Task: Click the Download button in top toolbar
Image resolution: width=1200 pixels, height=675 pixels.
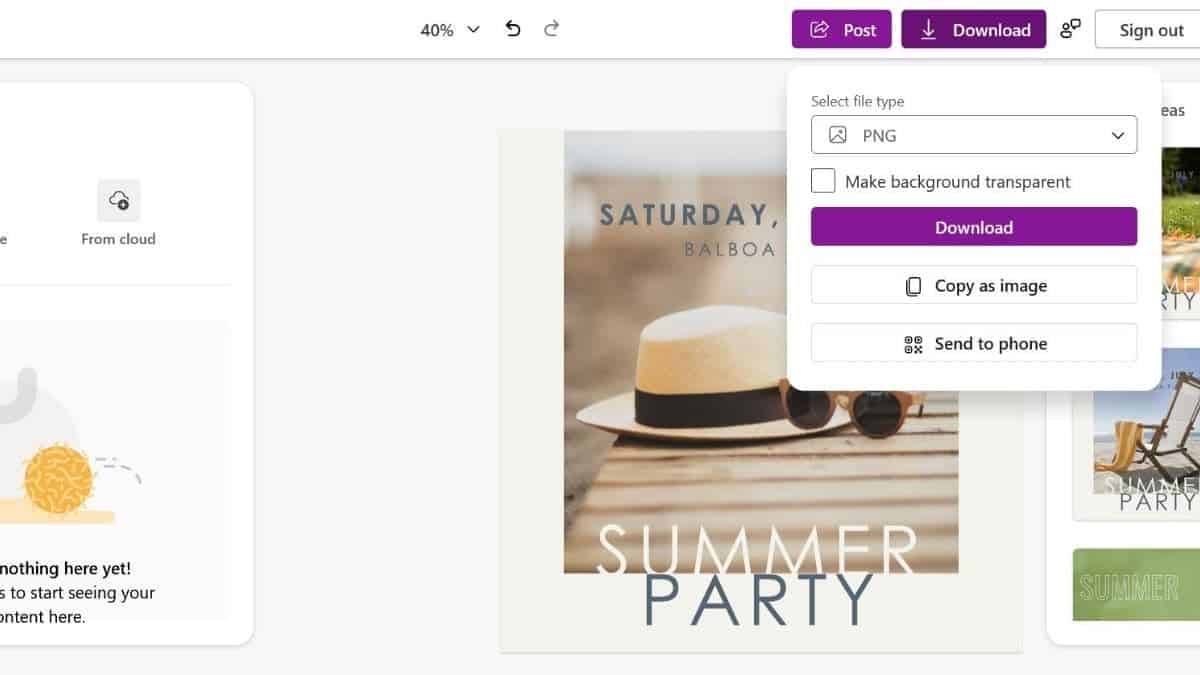Action: point(973,29)
